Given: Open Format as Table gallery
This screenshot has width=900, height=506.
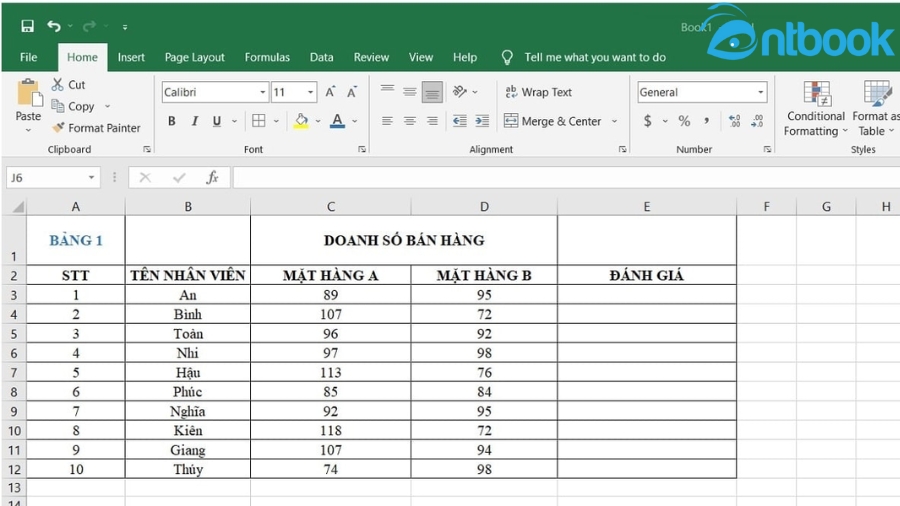Looking at the screenshot, I should coord(876,108).
